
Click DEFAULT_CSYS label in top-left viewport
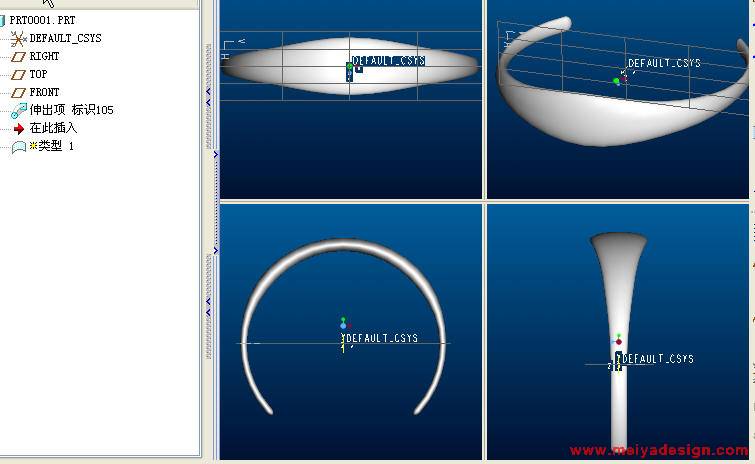pyautogui.click(x=389, y=61)
